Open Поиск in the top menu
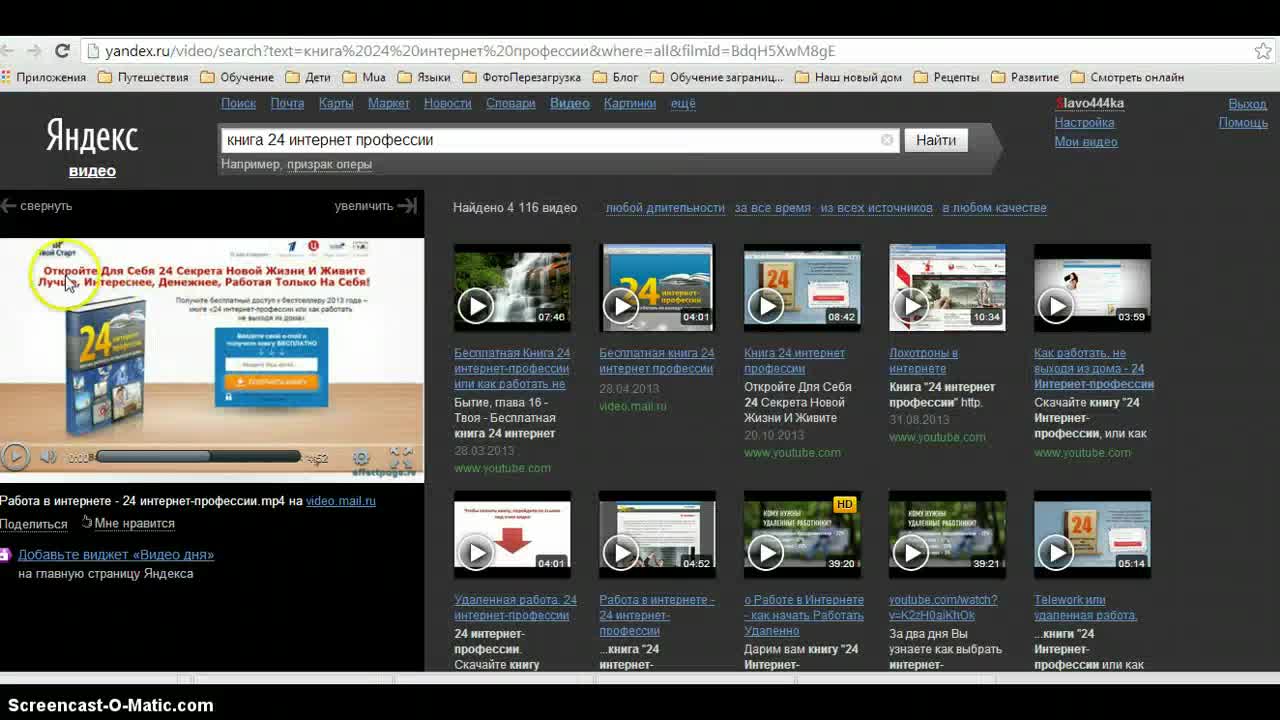The image size is (1280, 720). 238,103
